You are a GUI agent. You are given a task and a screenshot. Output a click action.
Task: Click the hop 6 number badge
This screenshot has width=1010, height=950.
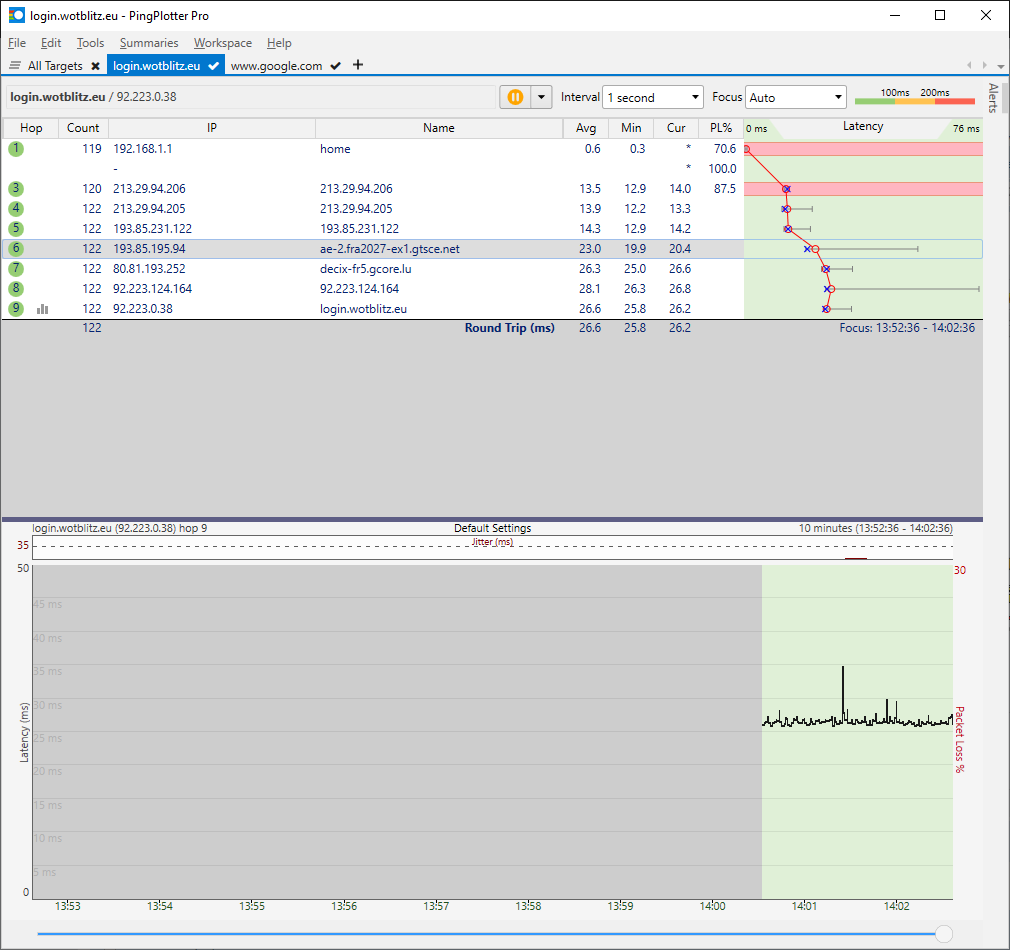pyautogui.click(x=16, y=249)
